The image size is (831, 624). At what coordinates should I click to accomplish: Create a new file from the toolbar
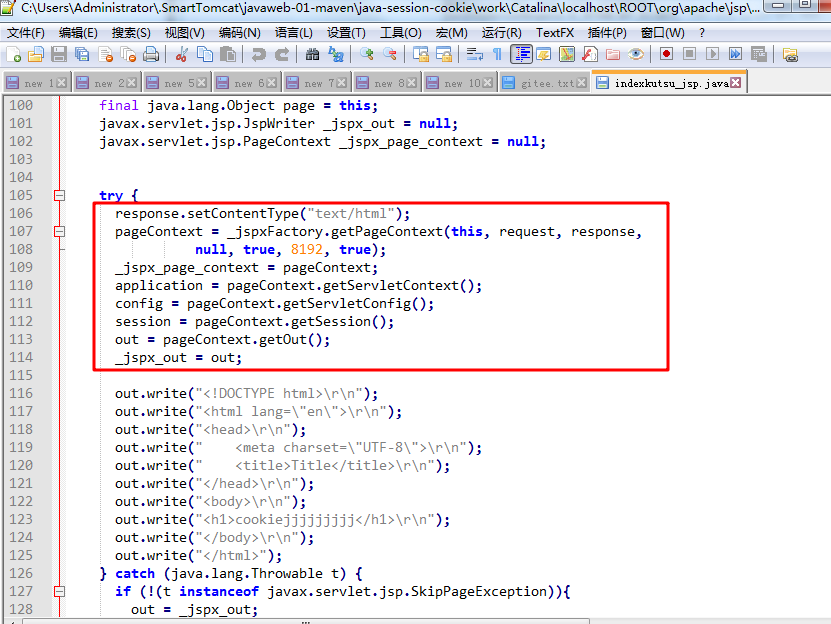point(13,55)
